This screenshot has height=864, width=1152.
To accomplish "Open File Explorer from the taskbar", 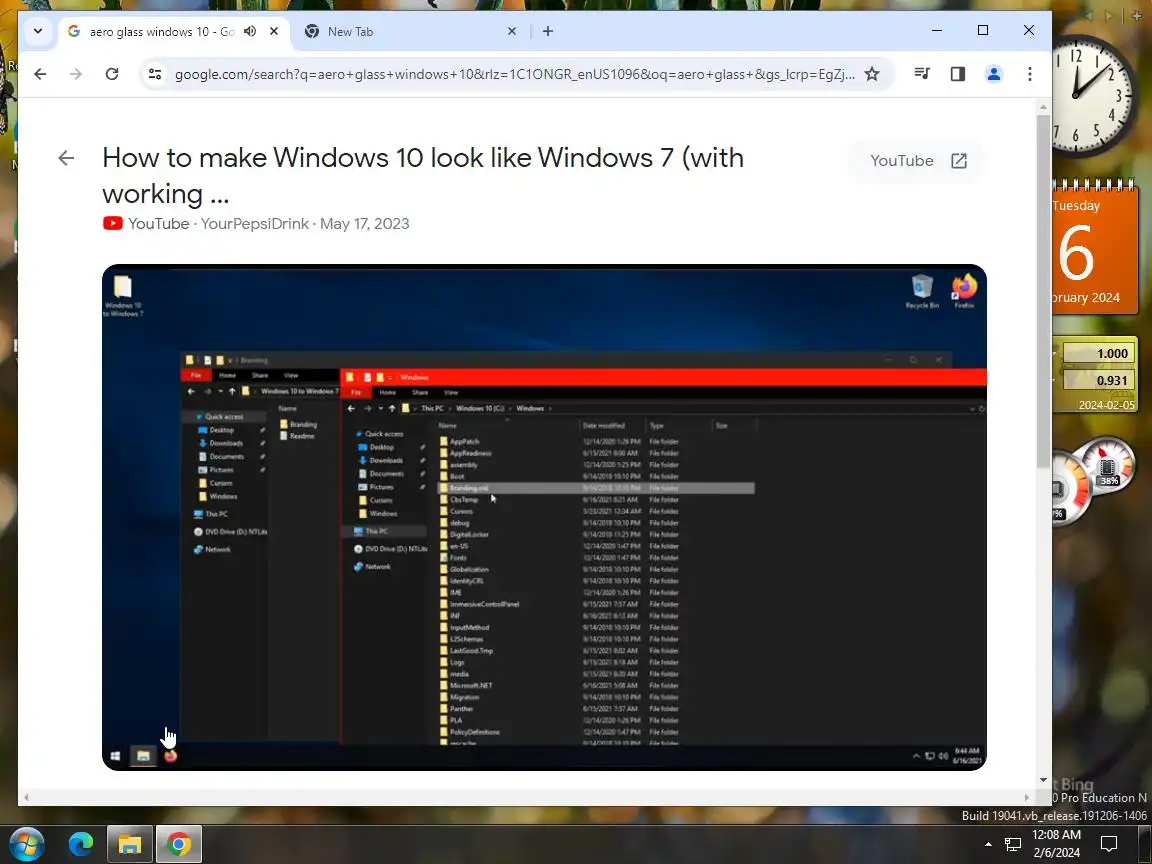I will coord(130,844).
